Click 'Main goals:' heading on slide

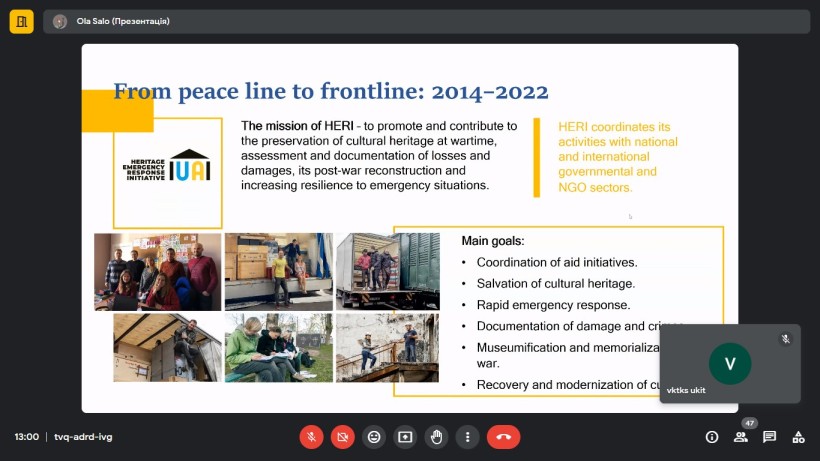point(493,241)
